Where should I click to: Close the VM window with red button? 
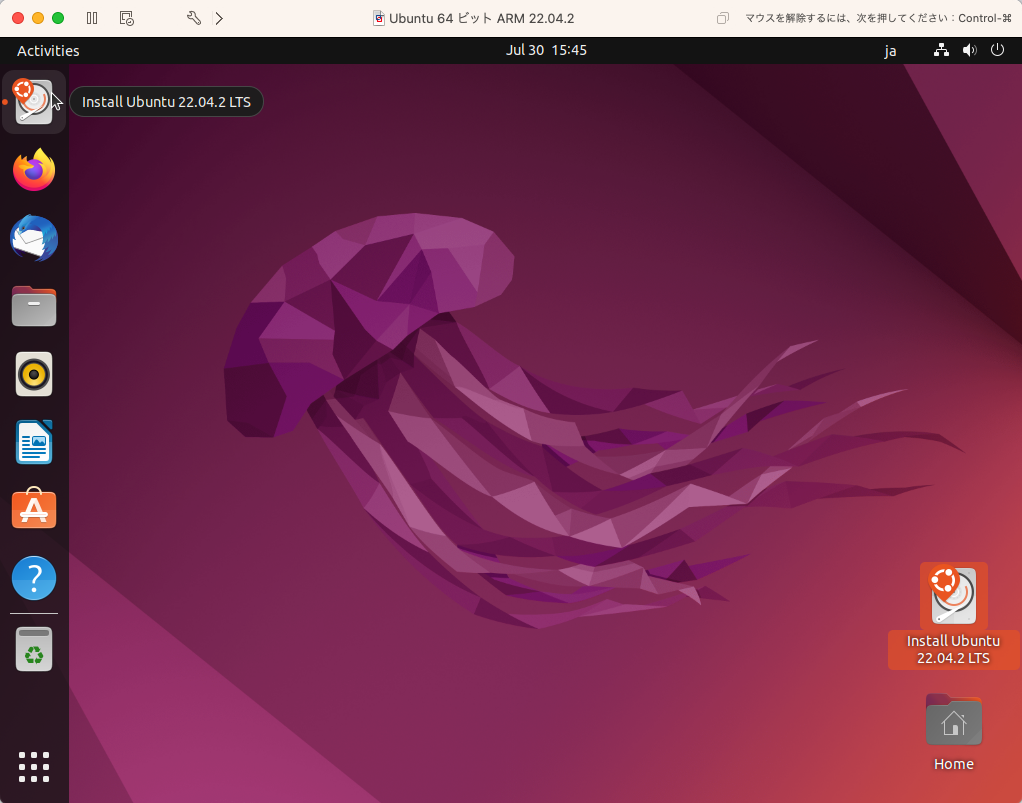(18, 18)
